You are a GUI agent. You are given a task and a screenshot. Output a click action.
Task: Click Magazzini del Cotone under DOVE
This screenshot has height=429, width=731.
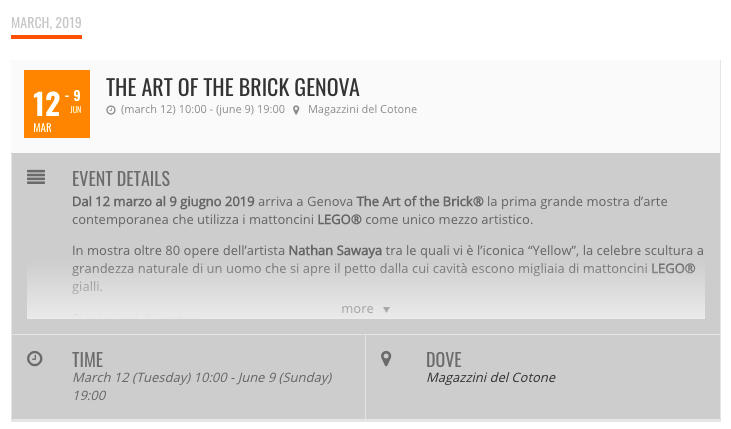(x=490, y=378)
